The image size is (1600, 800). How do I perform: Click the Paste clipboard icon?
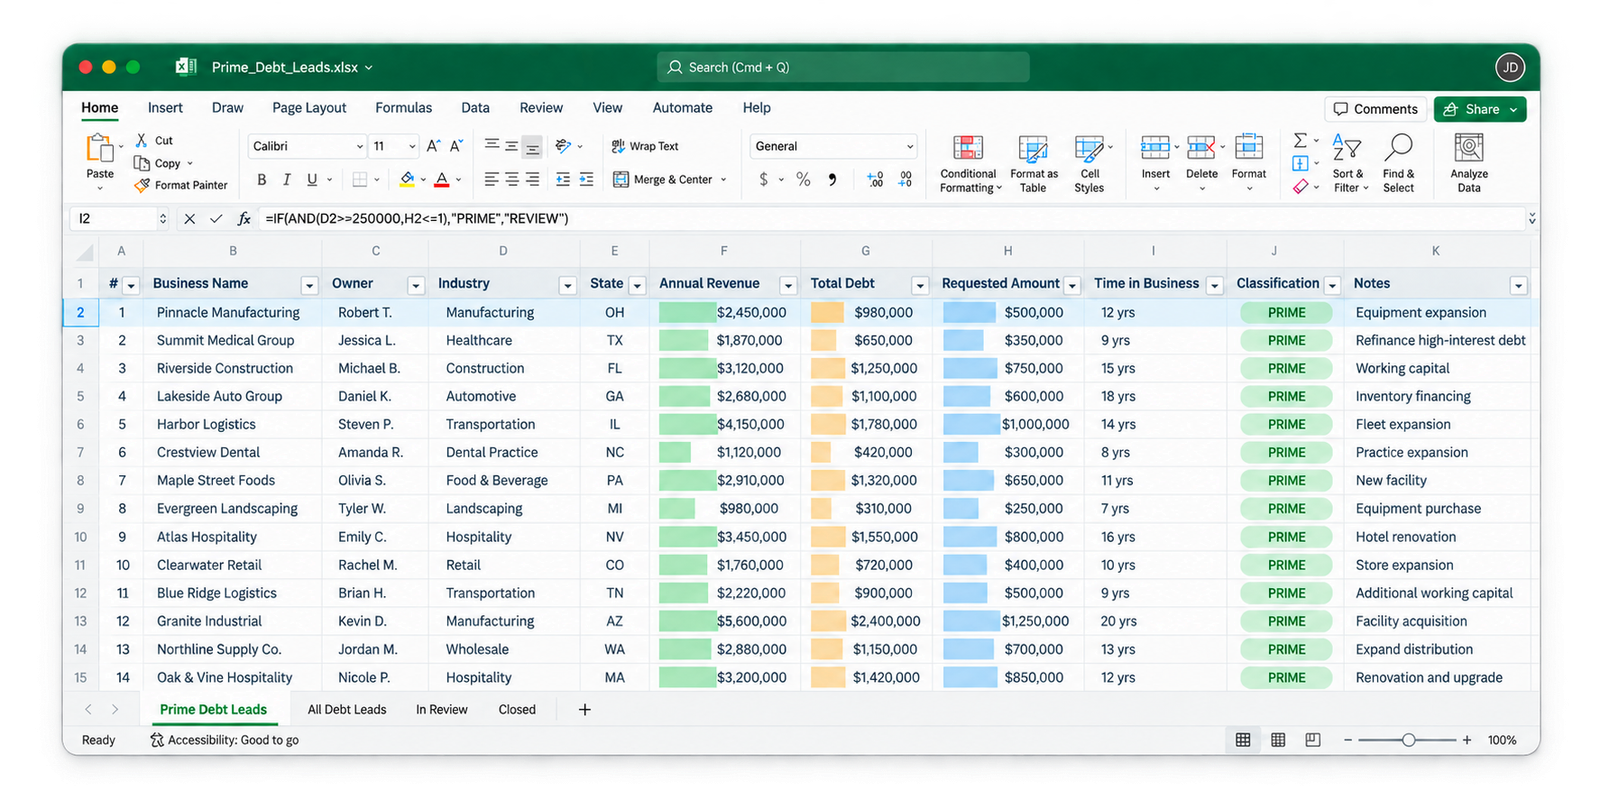pyautogui.click(x=99, y=148)
